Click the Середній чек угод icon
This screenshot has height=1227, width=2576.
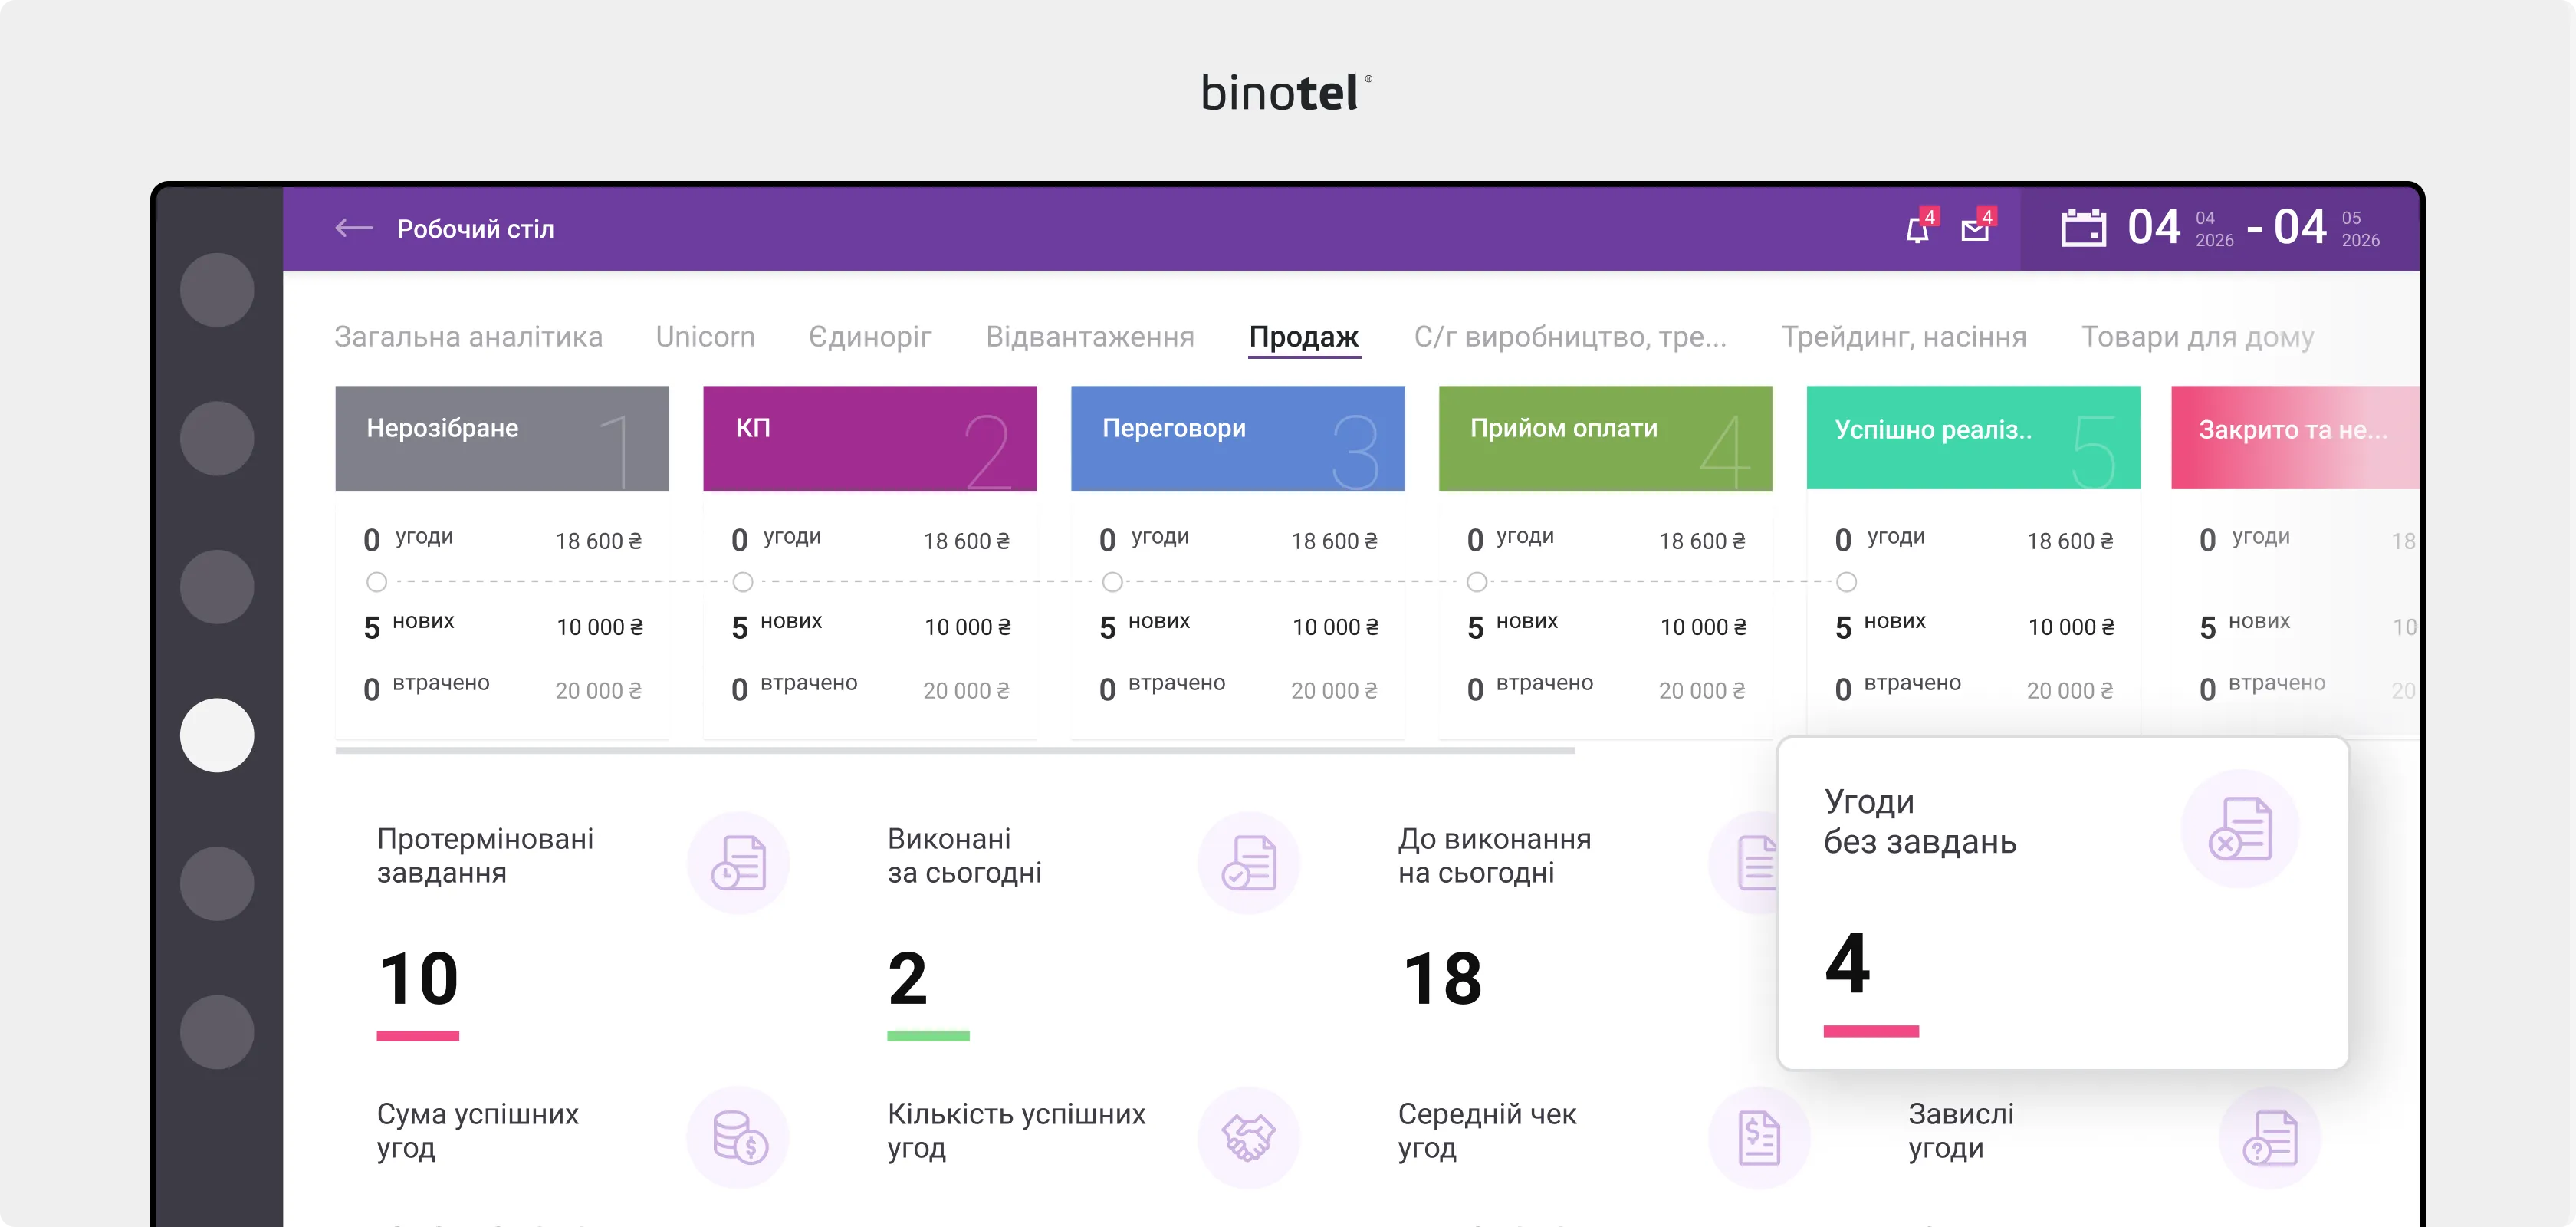click(x=1759, y=1138)
